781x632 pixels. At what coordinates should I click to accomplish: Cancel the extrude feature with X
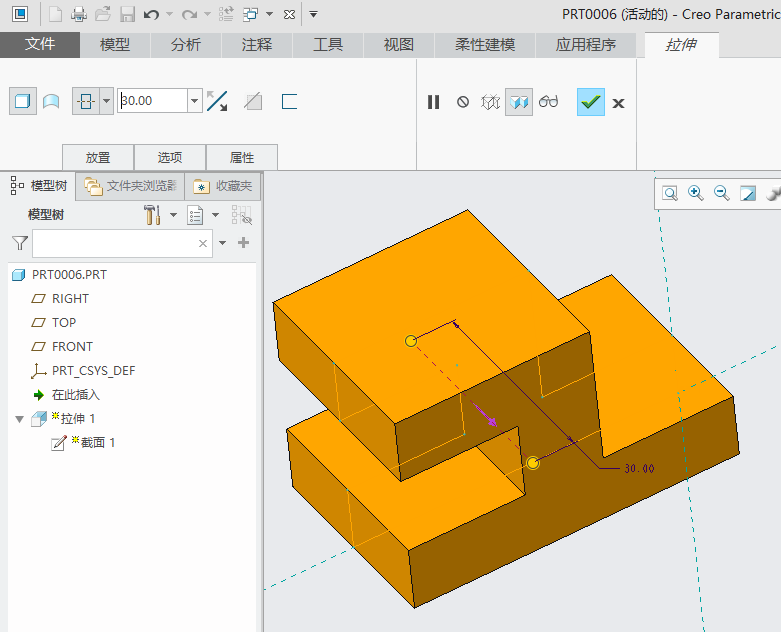[619, 102]
